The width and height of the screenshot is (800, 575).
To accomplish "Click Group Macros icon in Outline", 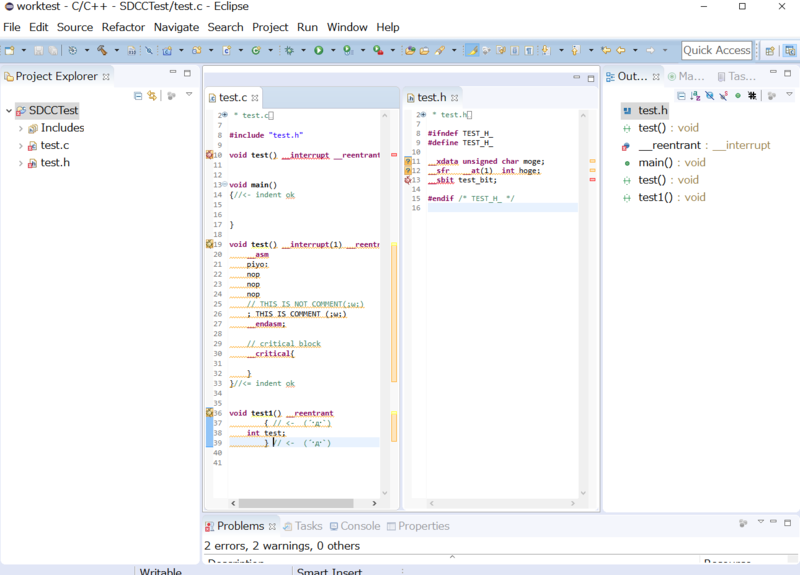I will (752, 95).
